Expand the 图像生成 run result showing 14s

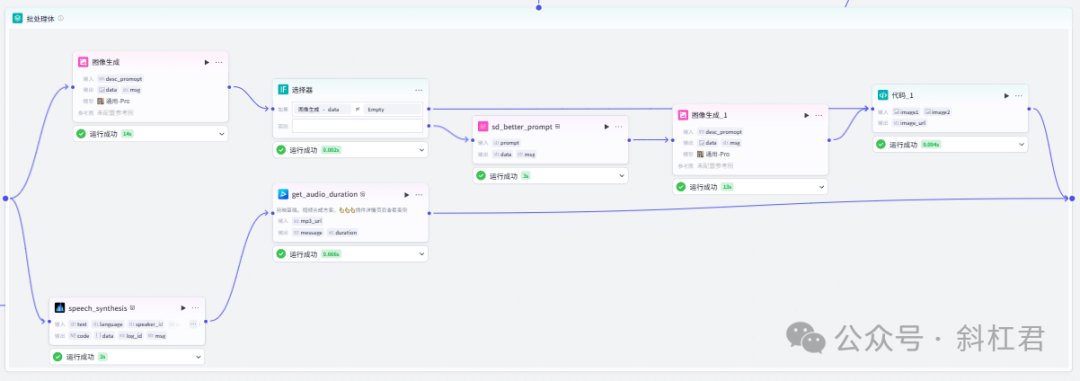click(222, 134)
